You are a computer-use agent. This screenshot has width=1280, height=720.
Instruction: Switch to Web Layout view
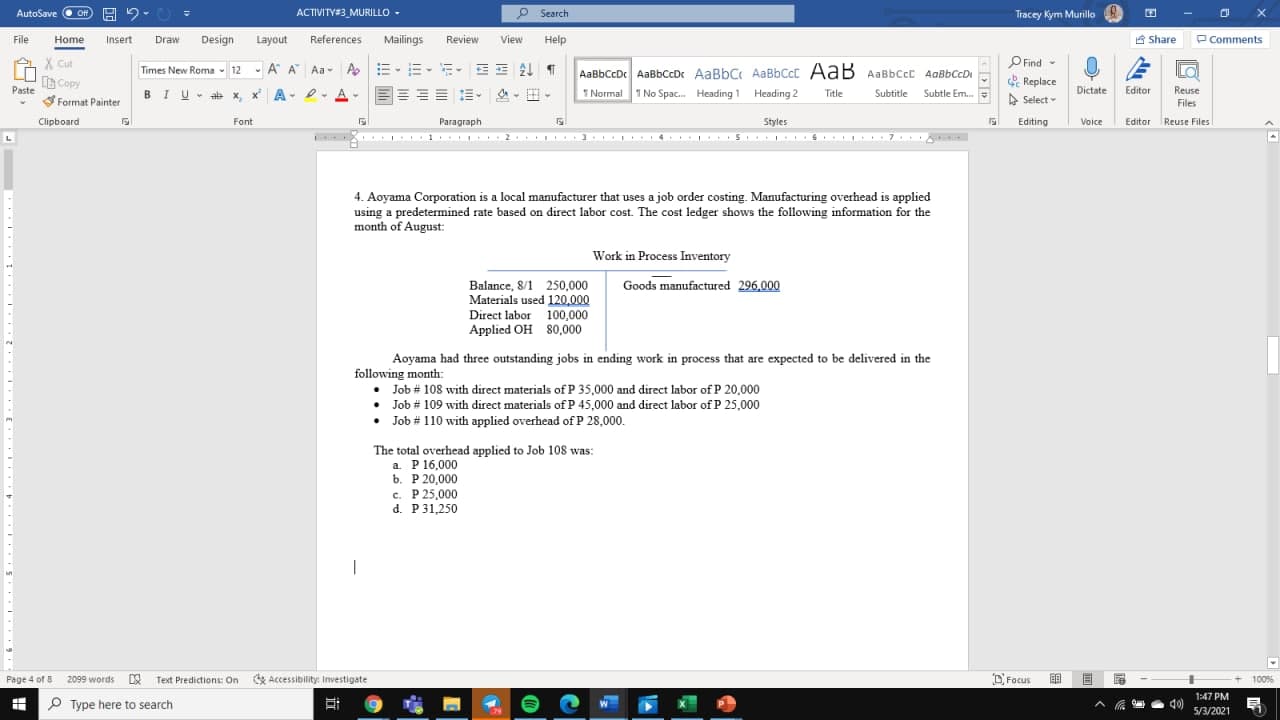[x=1119, y=679]
